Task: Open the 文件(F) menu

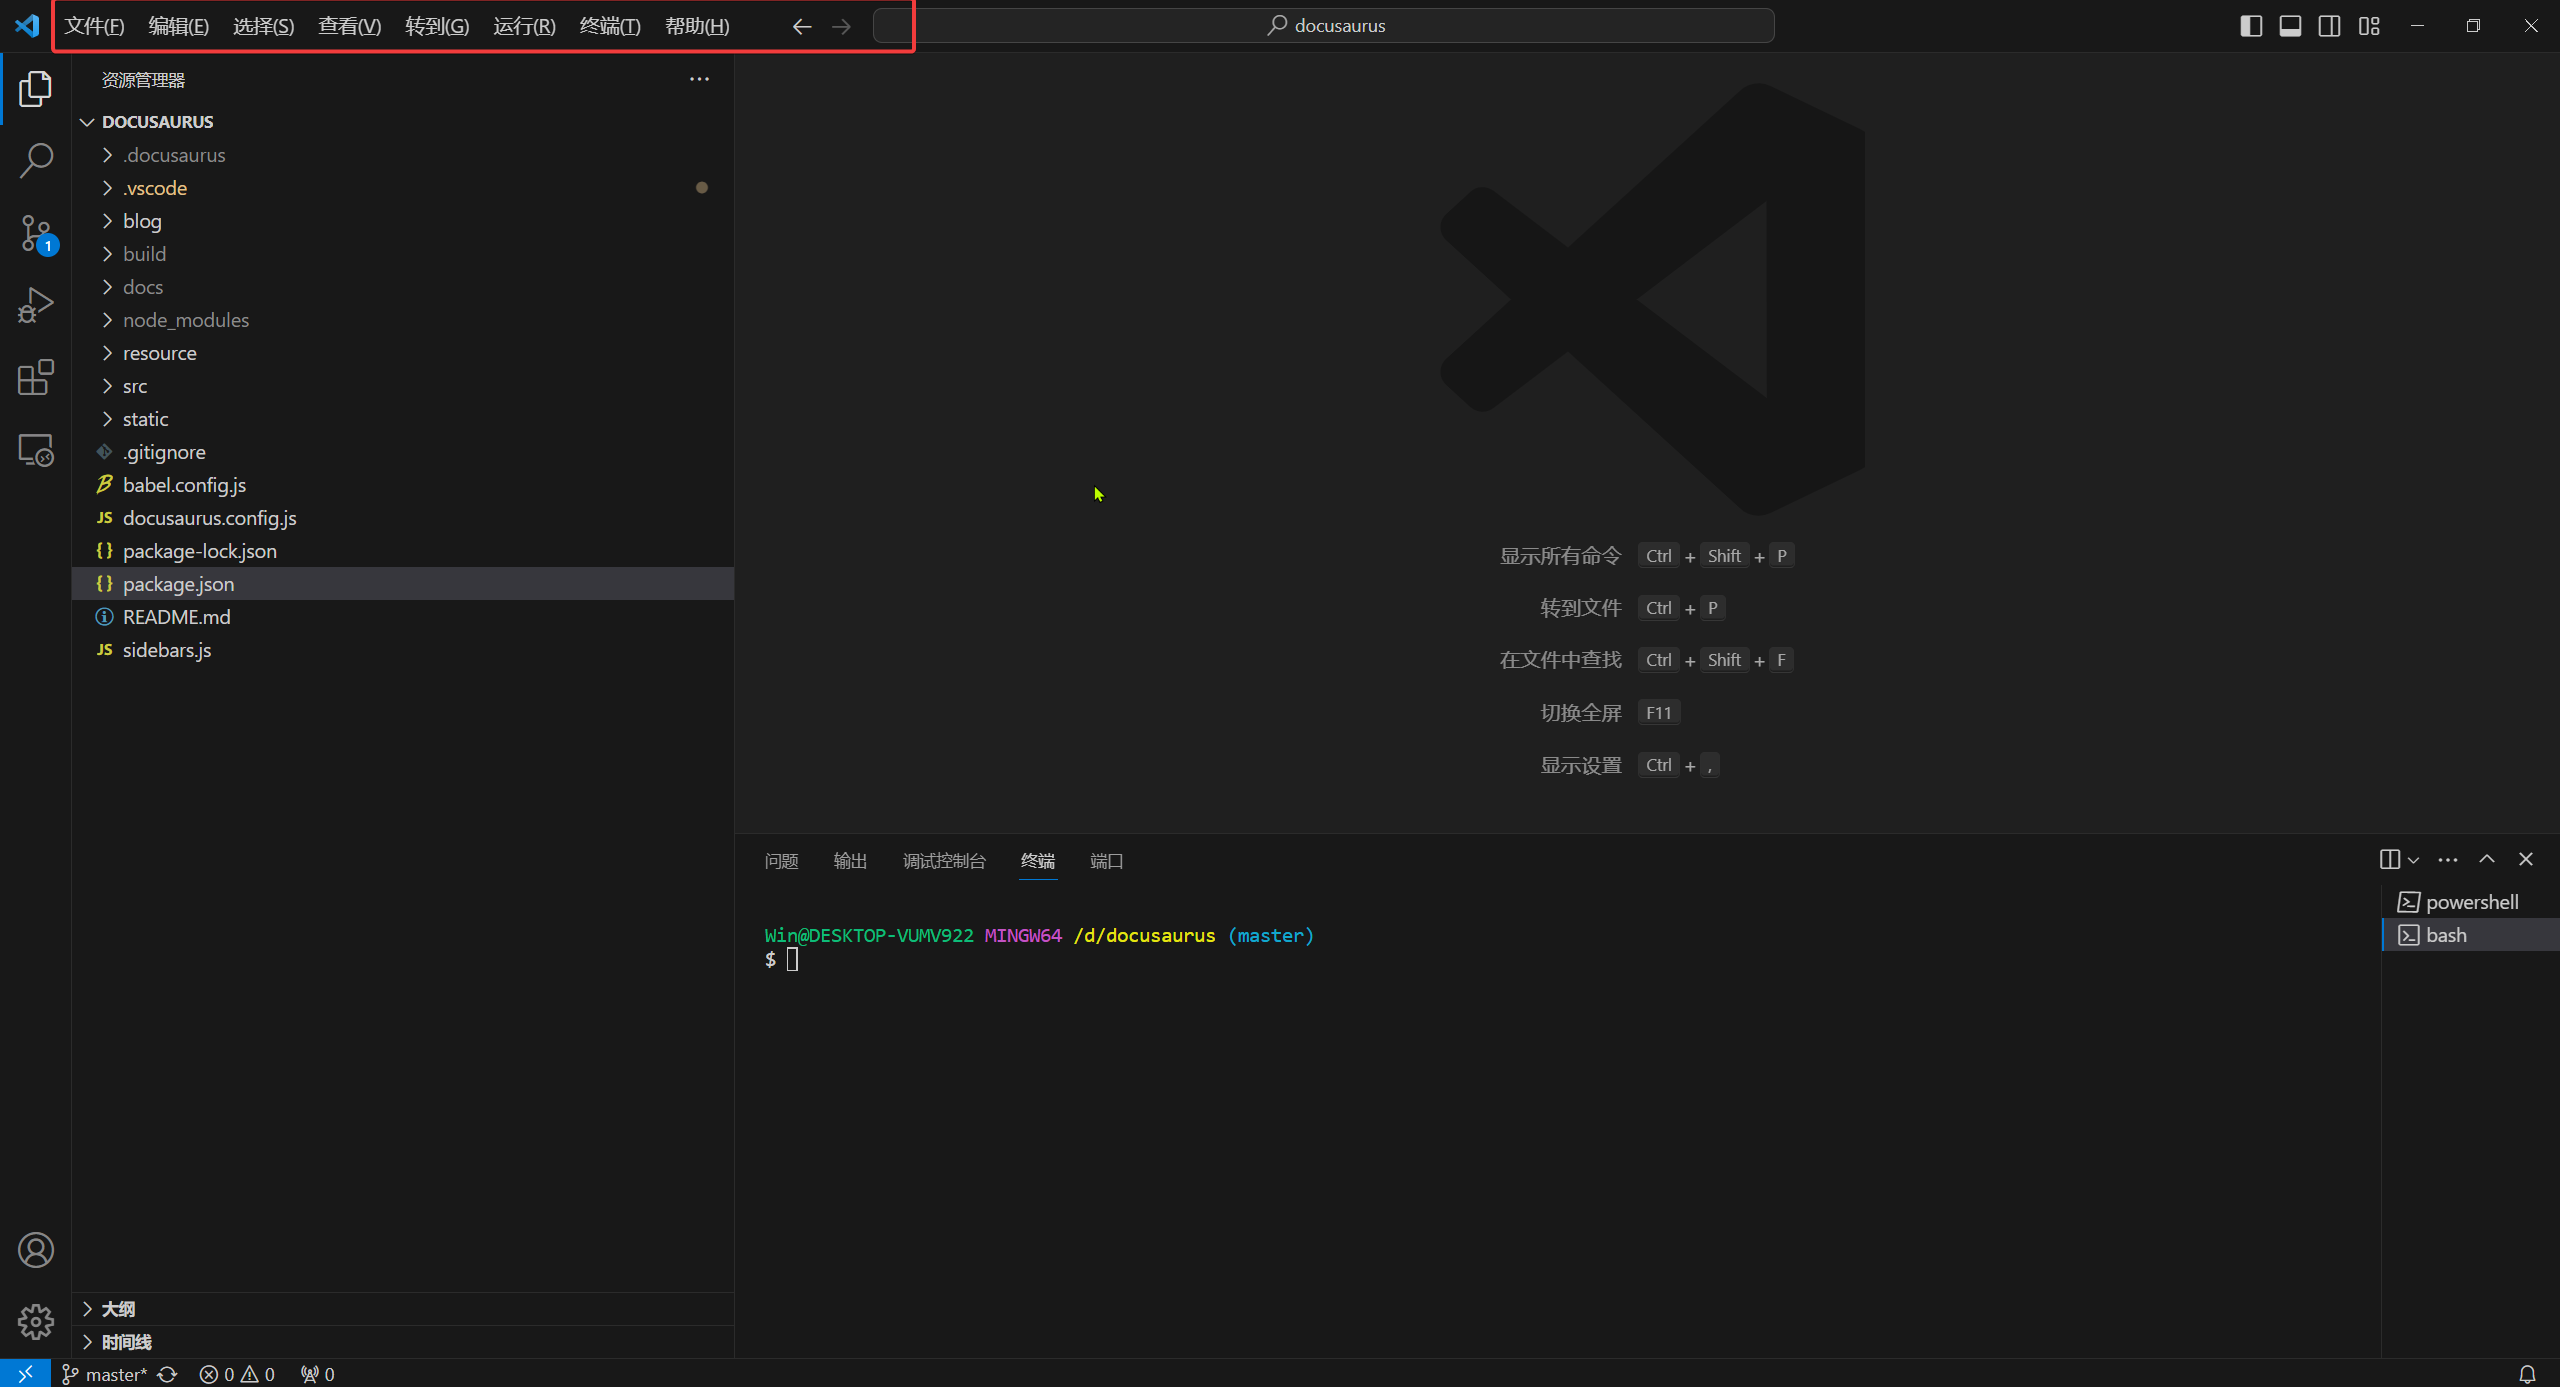Action: click(94, 26)
